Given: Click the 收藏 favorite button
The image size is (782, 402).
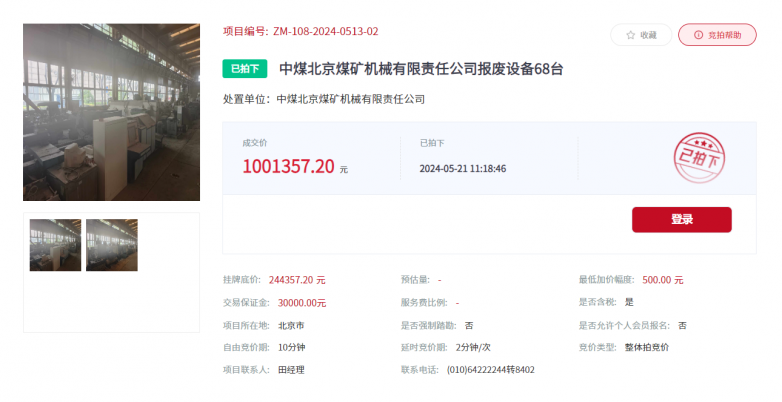Looking at the screenshot, I should 641,35.
